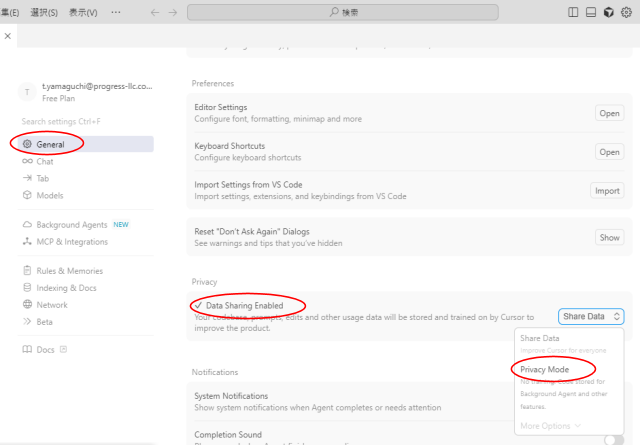The height and width of the screenshot is (445, 640).
Task: Open the Models settings page
Action: [49, 195]
